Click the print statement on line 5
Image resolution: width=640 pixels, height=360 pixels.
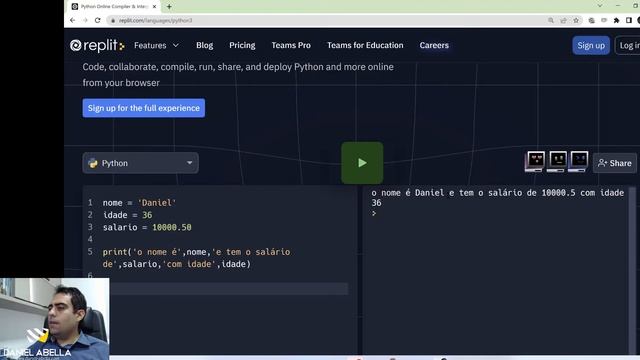(x=196, y=258)
